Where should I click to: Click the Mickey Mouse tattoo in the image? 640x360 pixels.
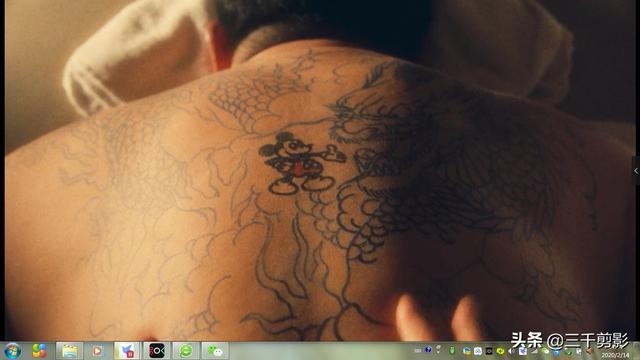click(300, 163)
